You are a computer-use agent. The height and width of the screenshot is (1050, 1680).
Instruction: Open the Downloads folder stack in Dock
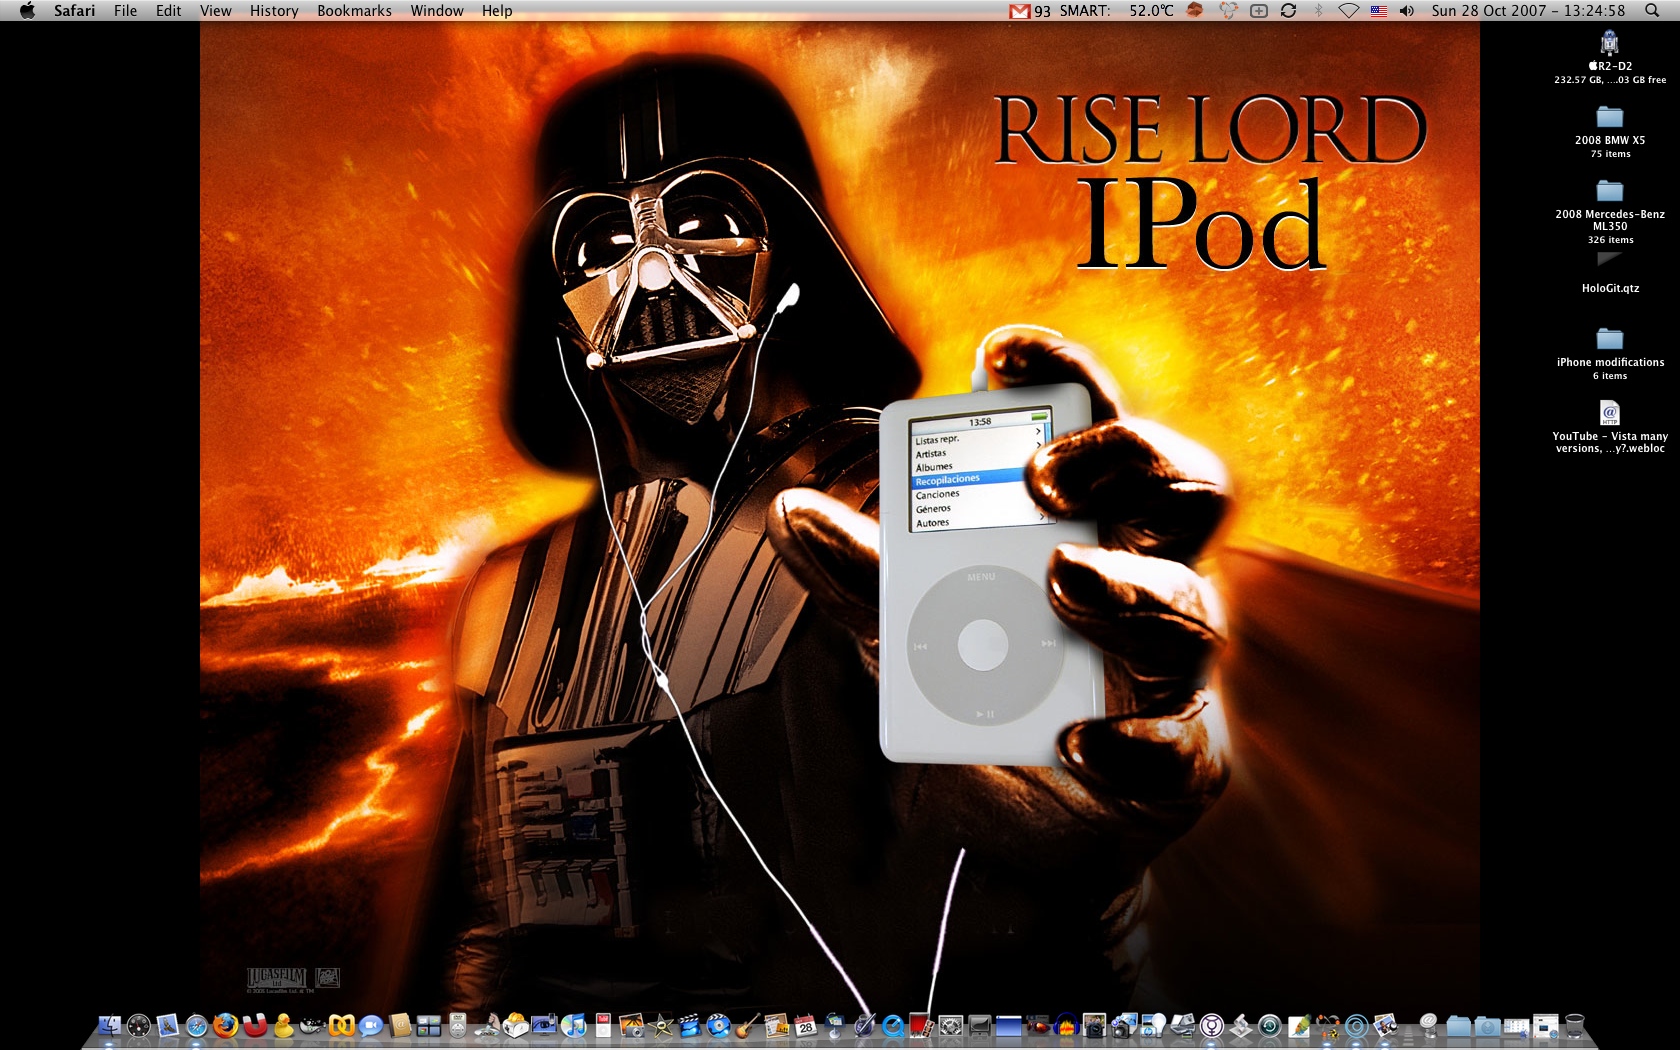click(1488, 1025)
